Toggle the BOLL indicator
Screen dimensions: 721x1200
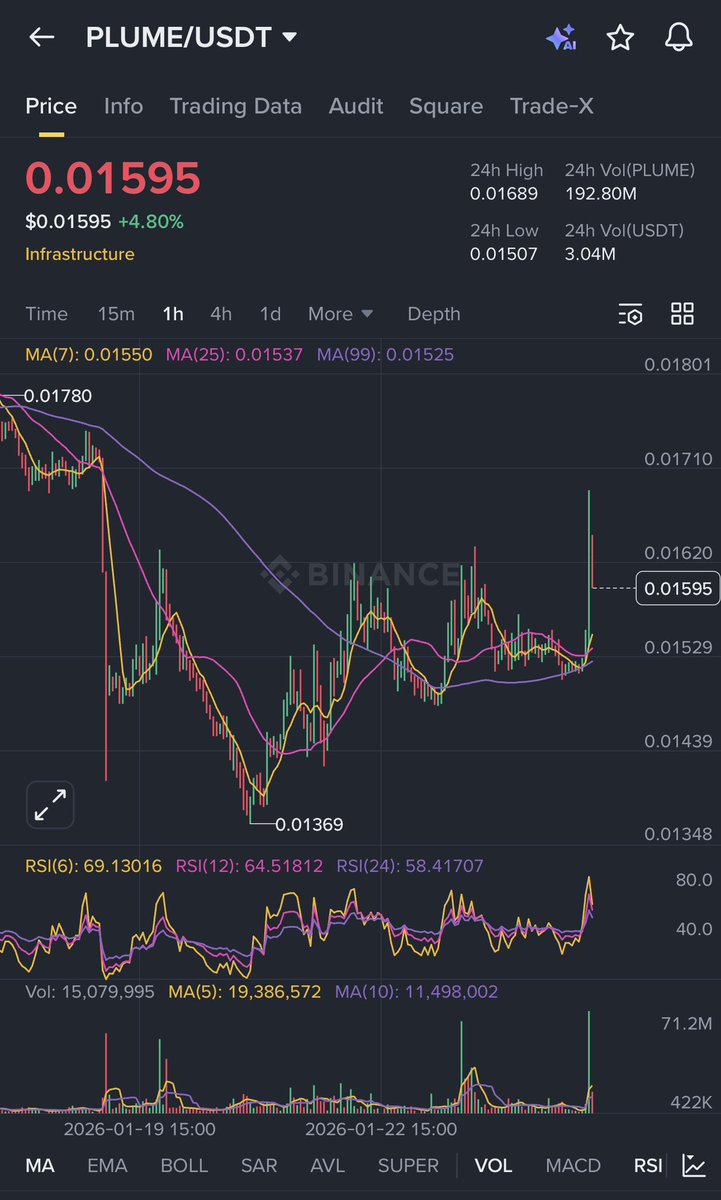(x=184, y=1166)
